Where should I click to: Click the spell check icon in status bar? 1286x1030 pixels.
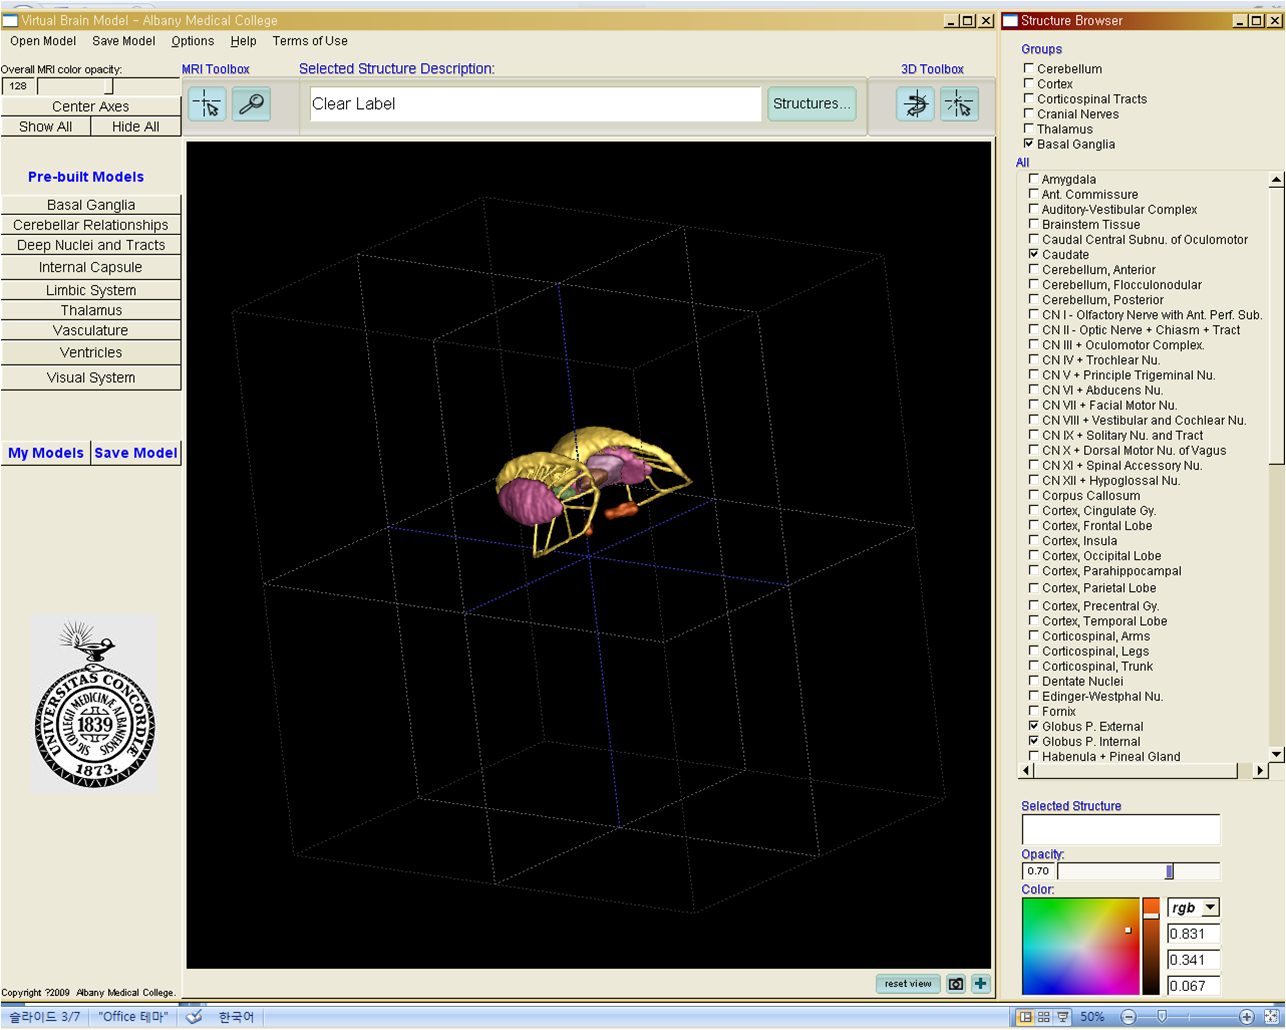[194, 1017]
